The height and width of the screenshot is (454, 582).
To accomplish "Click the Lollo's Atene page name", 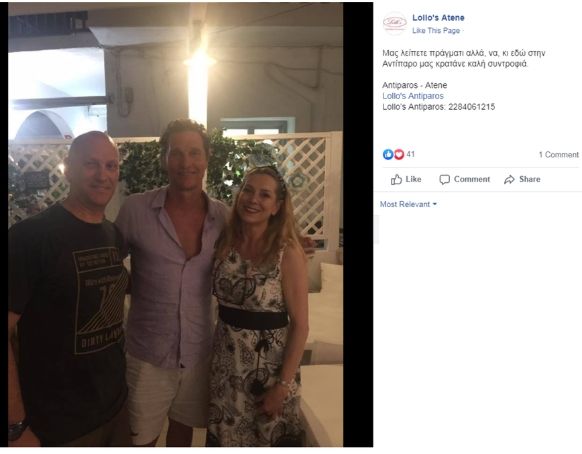I will tap(438, 17).
